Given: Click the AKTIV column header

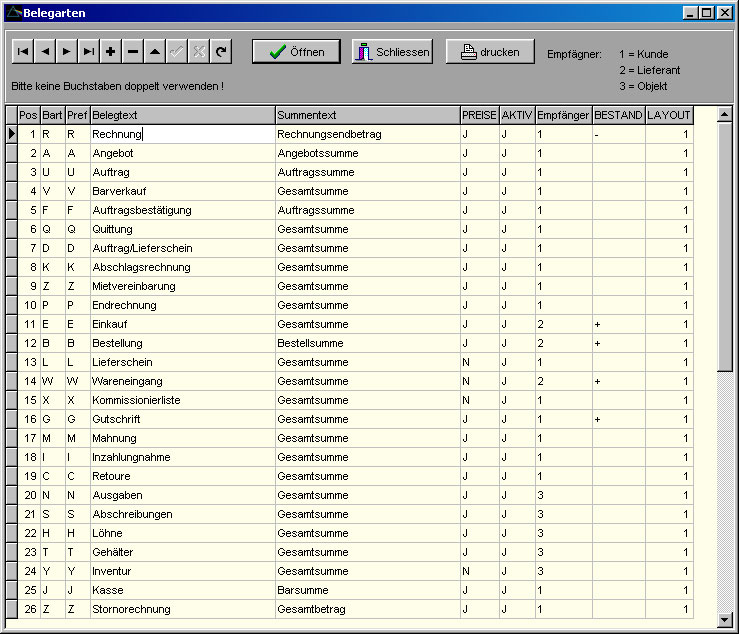Looking at the screenshot, I should click(x=517, y=115).
